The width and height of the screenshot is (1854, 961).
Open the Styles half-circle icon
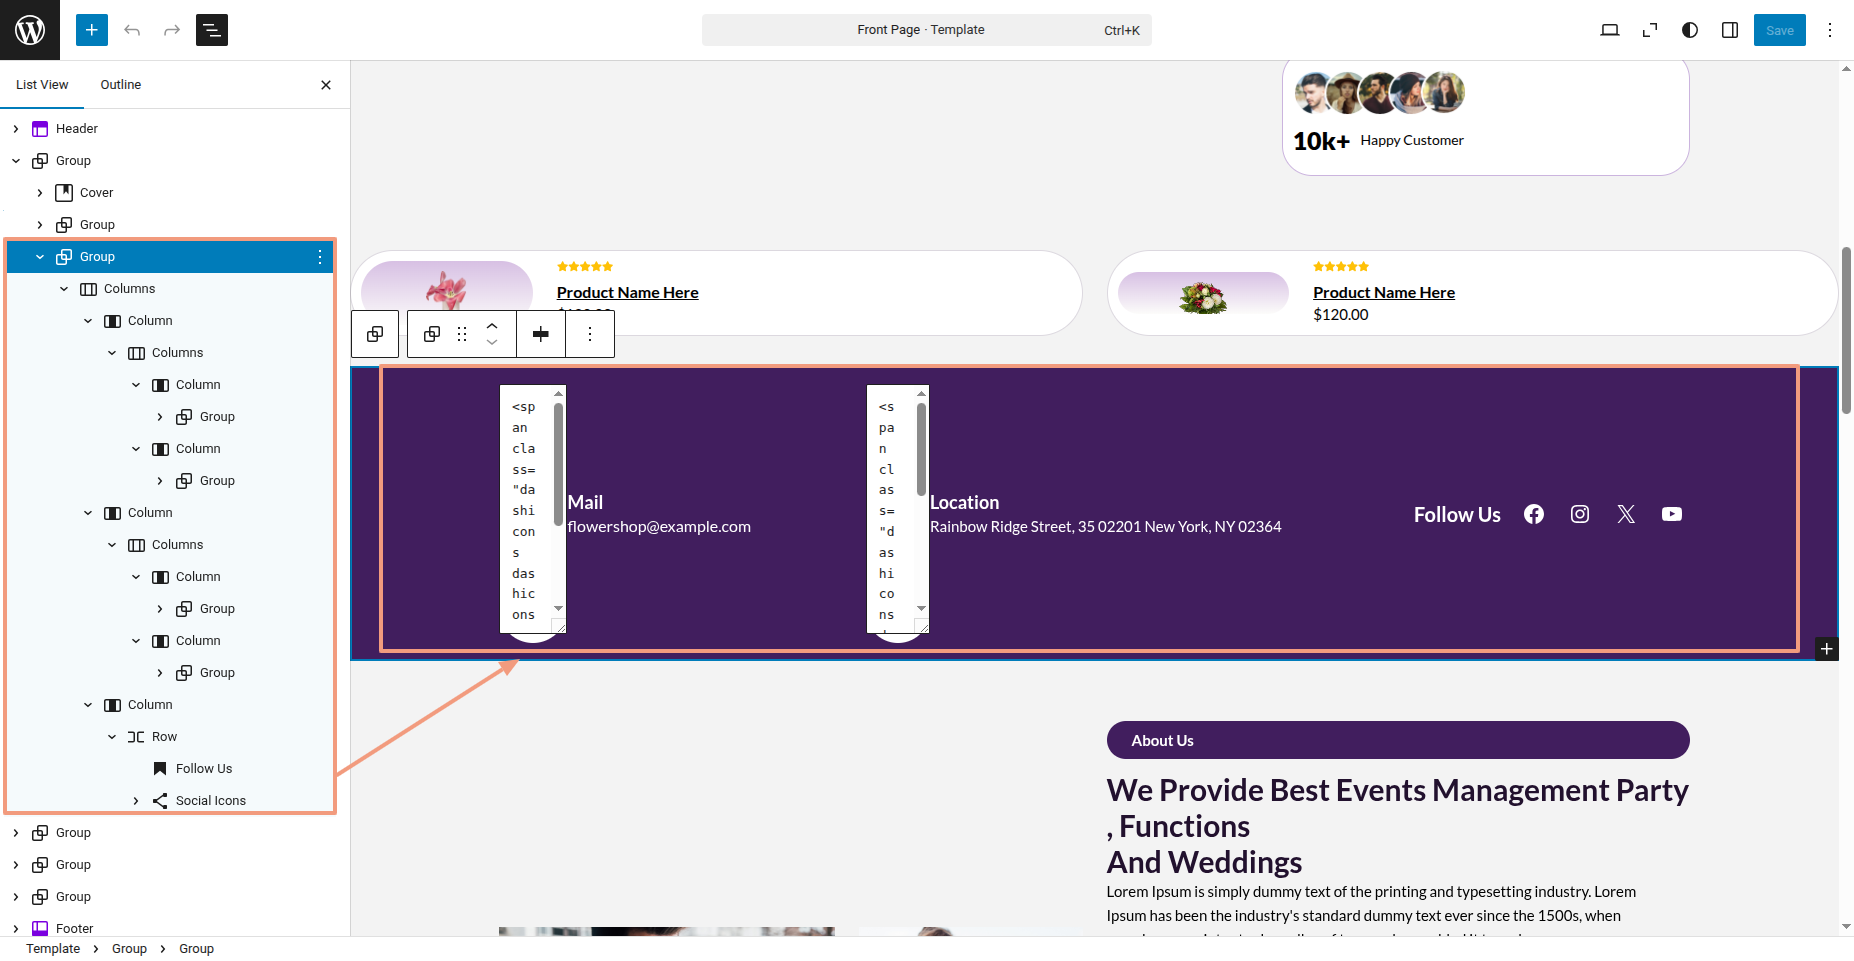pos(1690,30)
